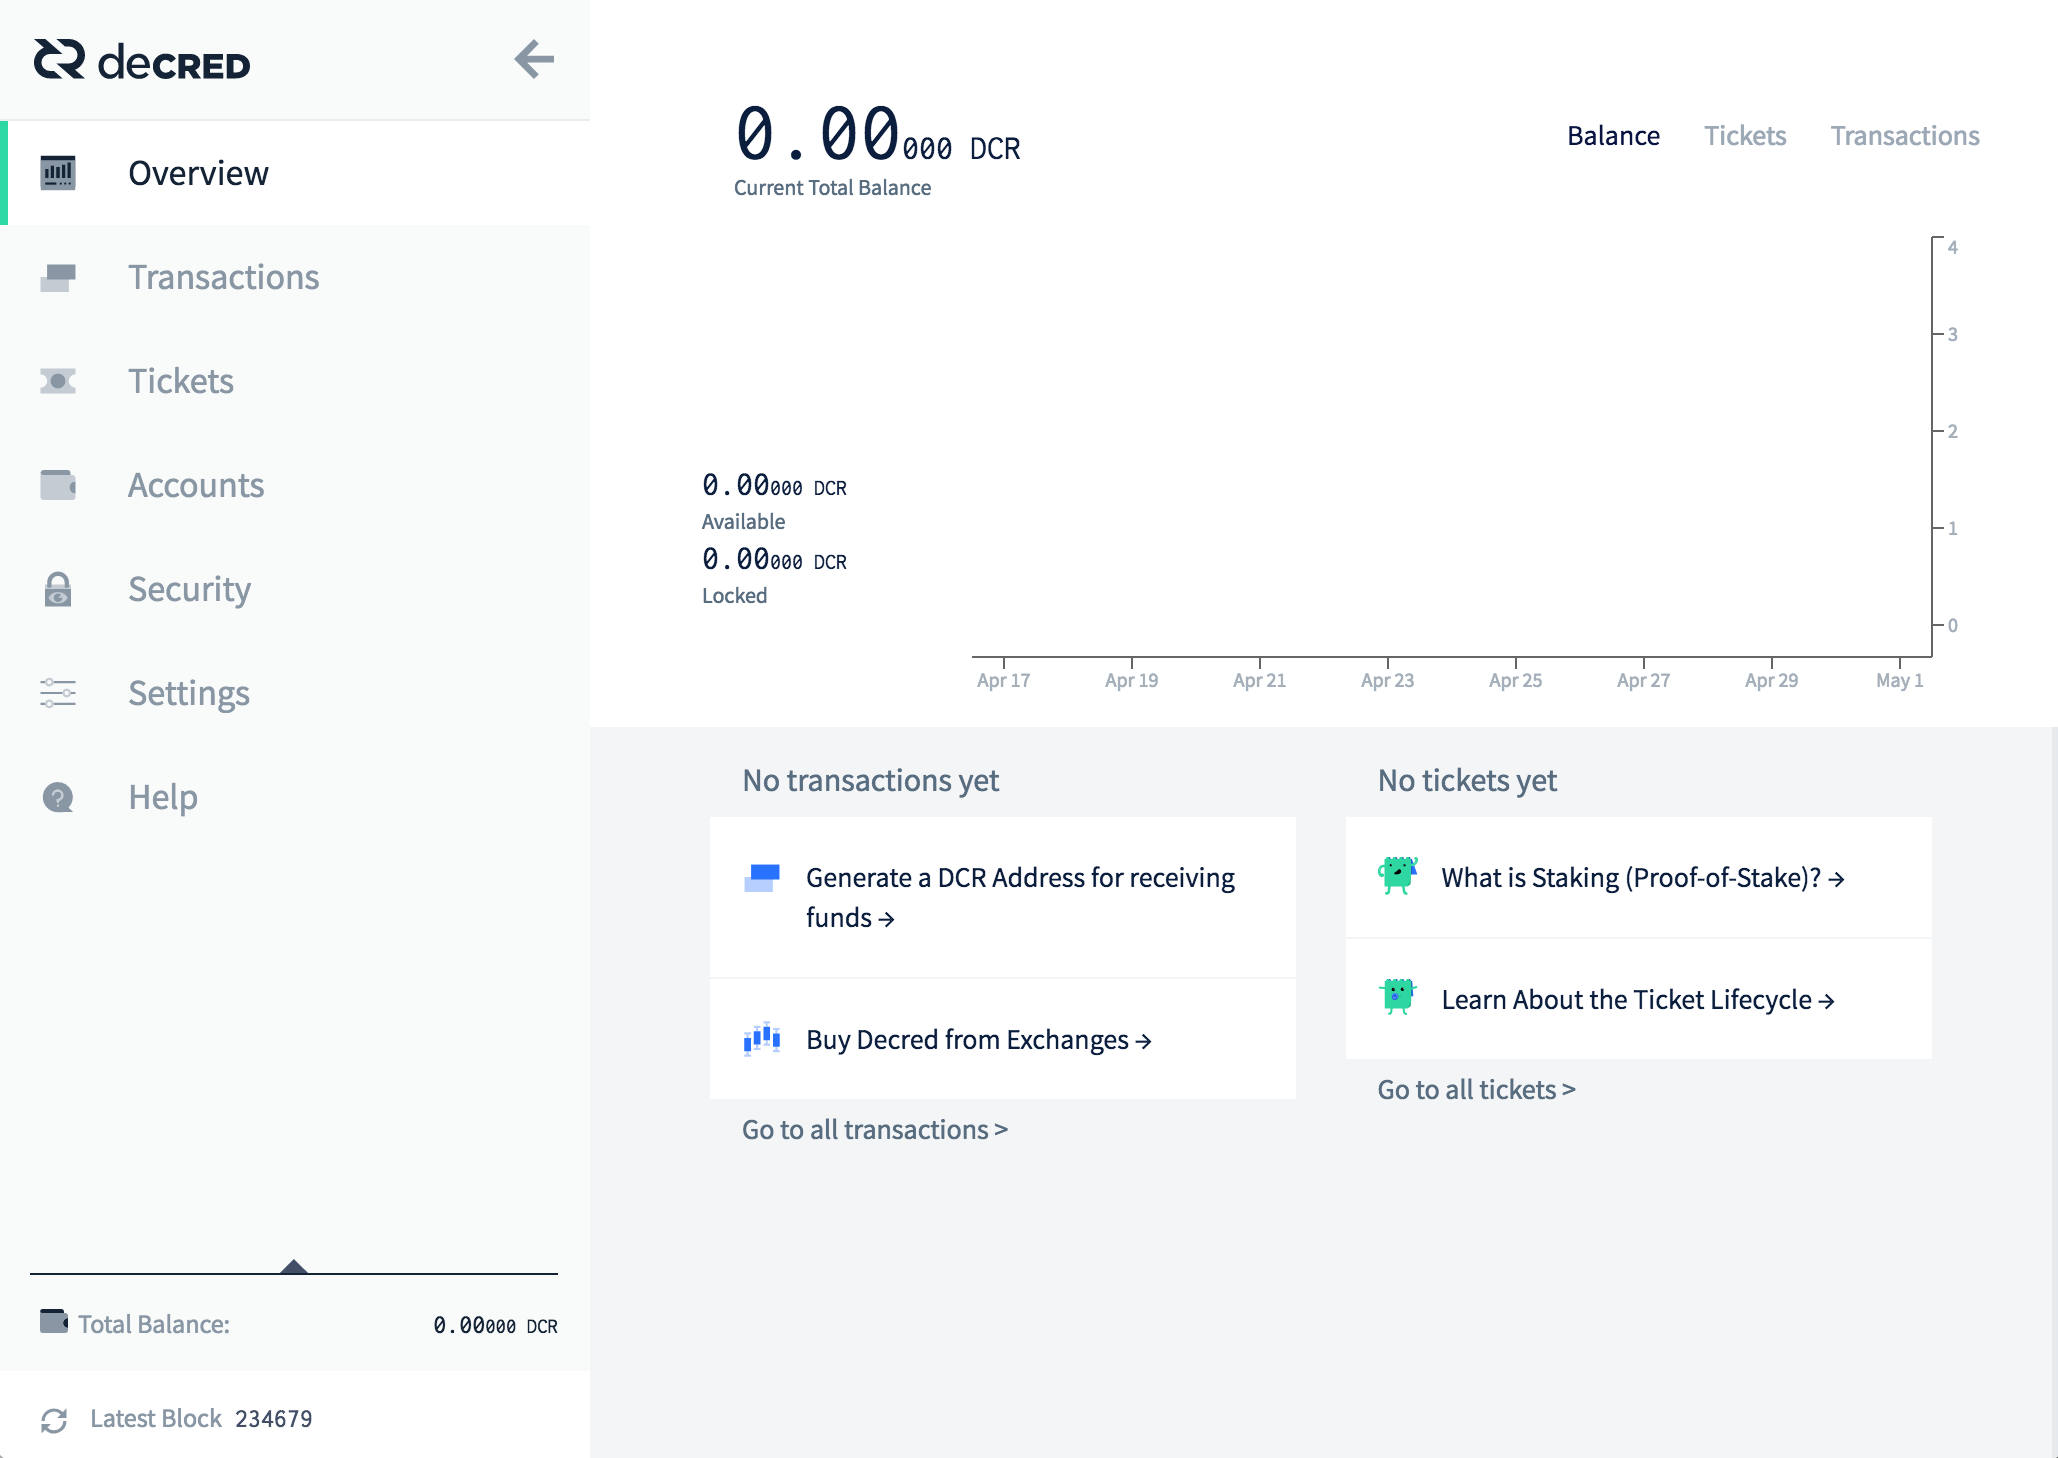The image size is (2058, 1458).
Task: Click the Settings sliders icon
Action: (58, 693)
